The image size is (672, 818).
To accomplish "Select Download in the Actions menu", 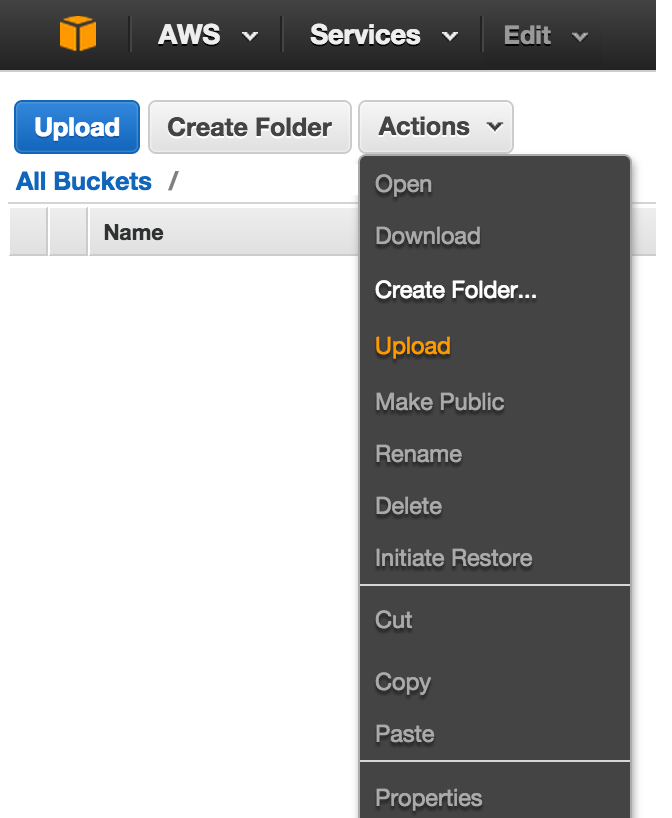I will (x=427, y=236).
